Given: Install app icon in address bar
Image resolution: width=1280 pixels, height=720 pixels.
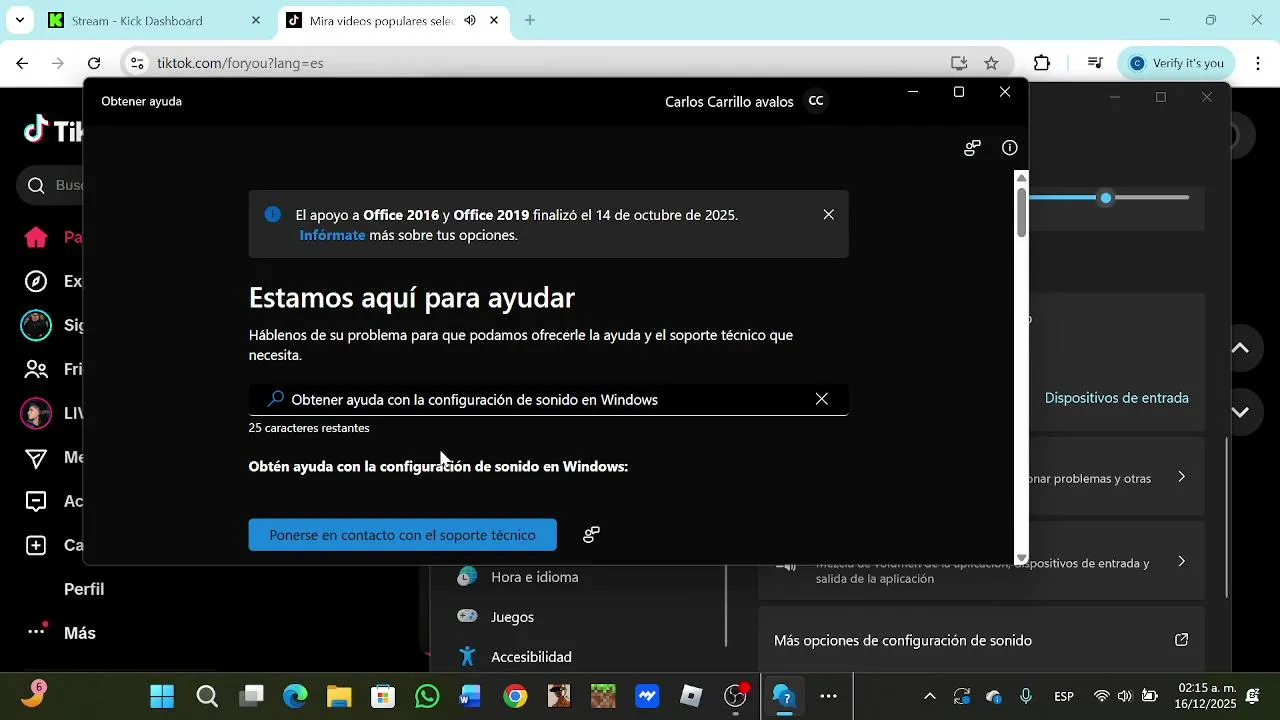Looking at the screenshot, I should (959, 63).
